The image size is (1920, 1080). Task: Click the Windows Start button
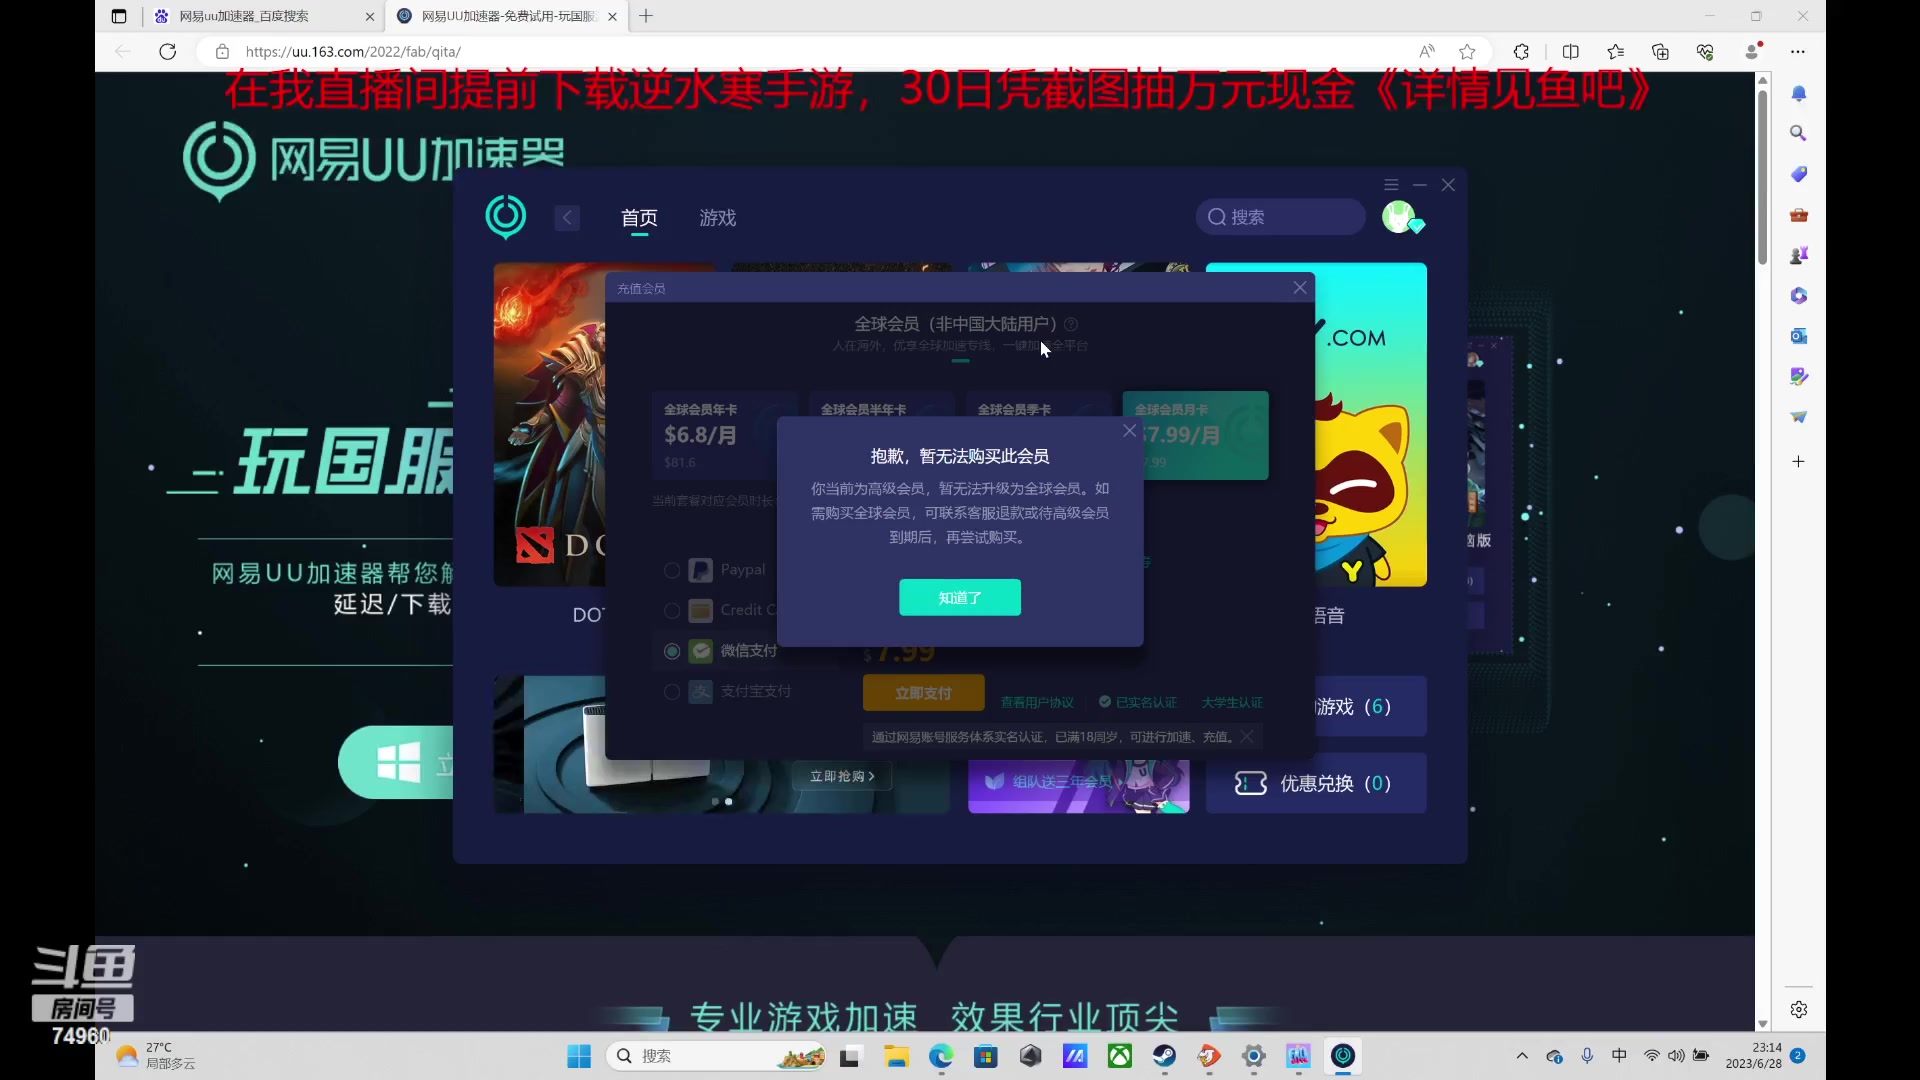point(579,1056)
